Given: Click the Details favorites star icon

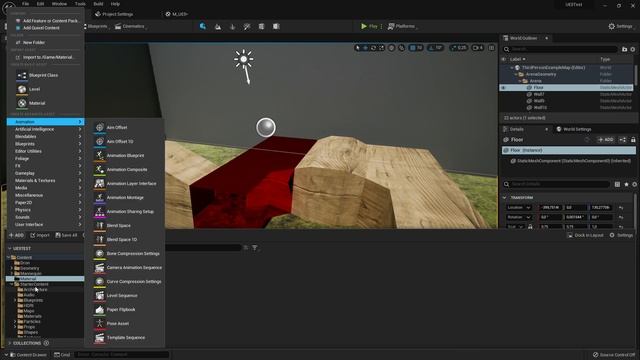Looking at the screenshot, I should (626, 184).
